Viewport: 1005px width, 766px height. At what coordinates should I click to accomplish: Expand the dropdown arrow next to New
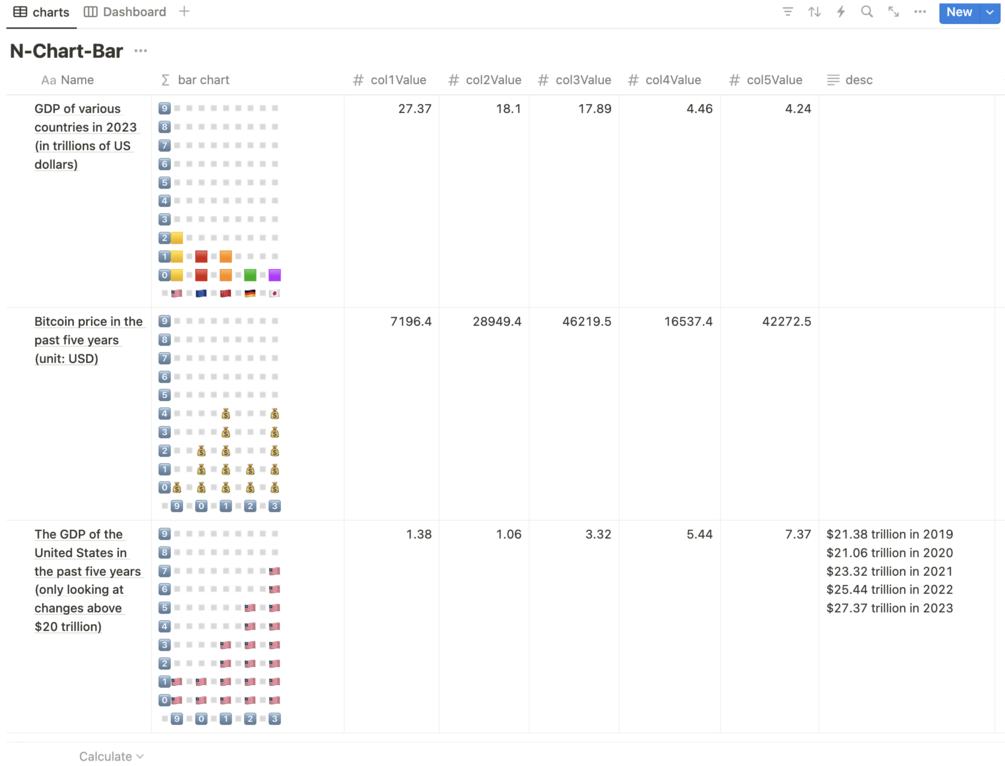[990, 12]
